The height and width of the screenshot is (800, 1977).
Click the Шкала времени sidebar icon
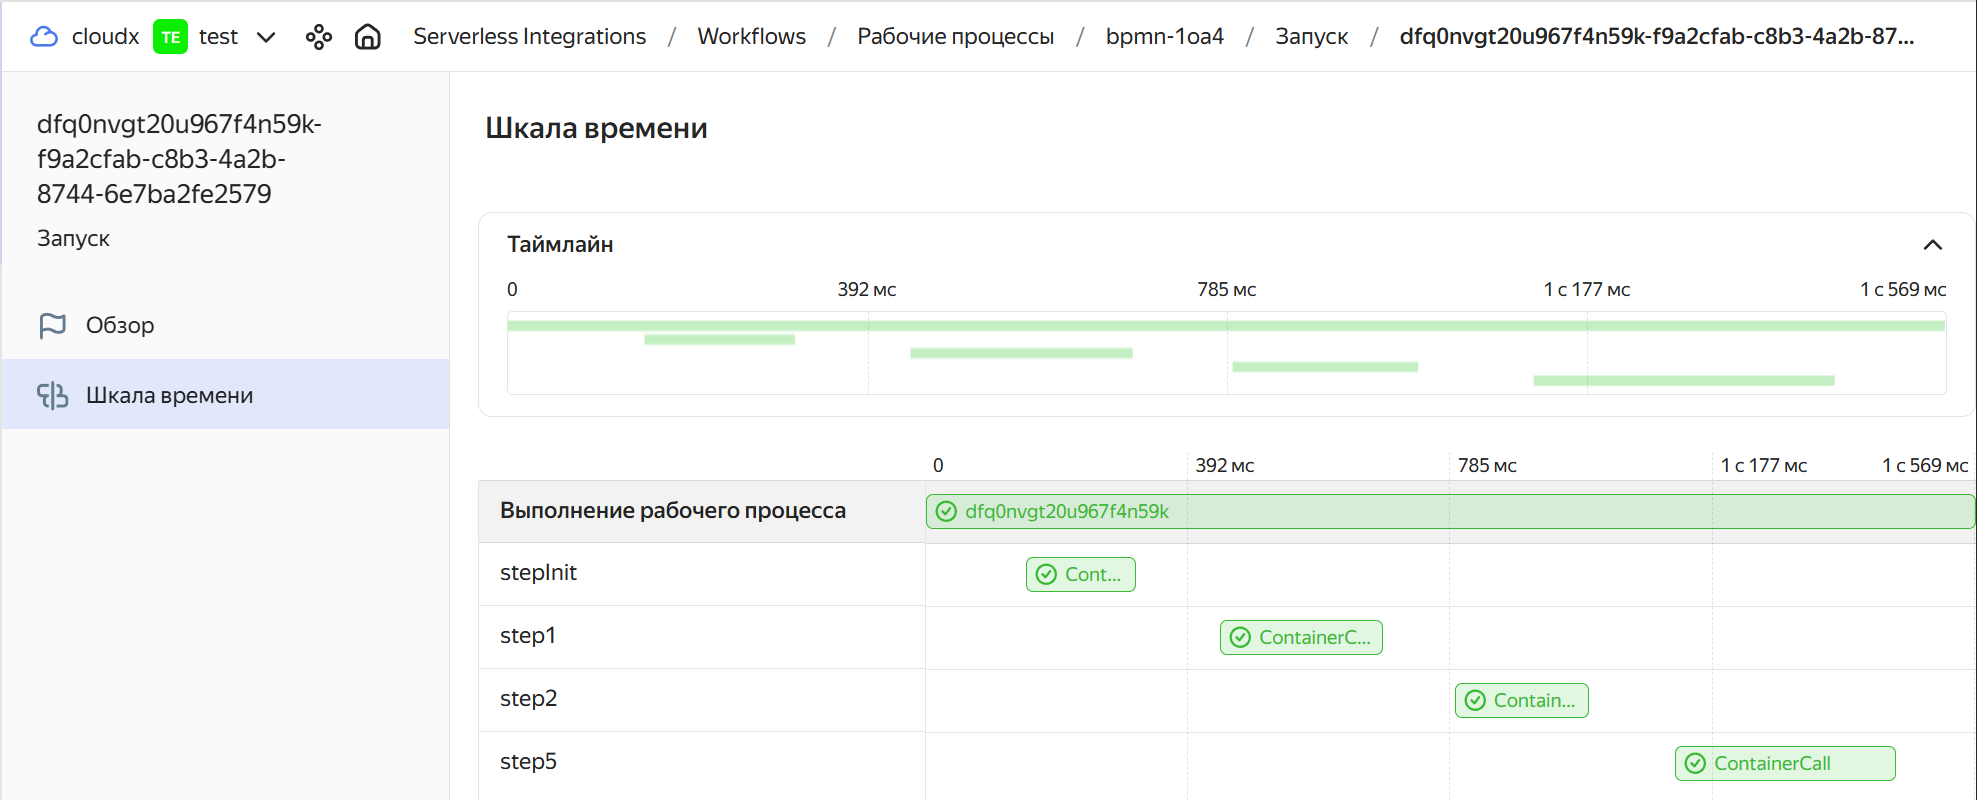click(x=52, y=396)
